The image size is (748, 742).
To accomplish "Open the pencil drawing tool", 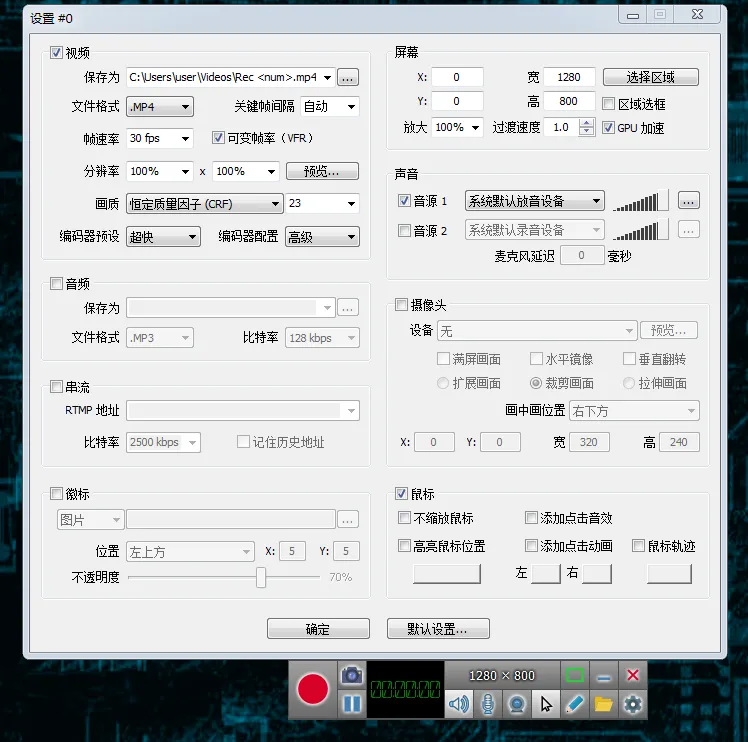I will coord(574,704).
